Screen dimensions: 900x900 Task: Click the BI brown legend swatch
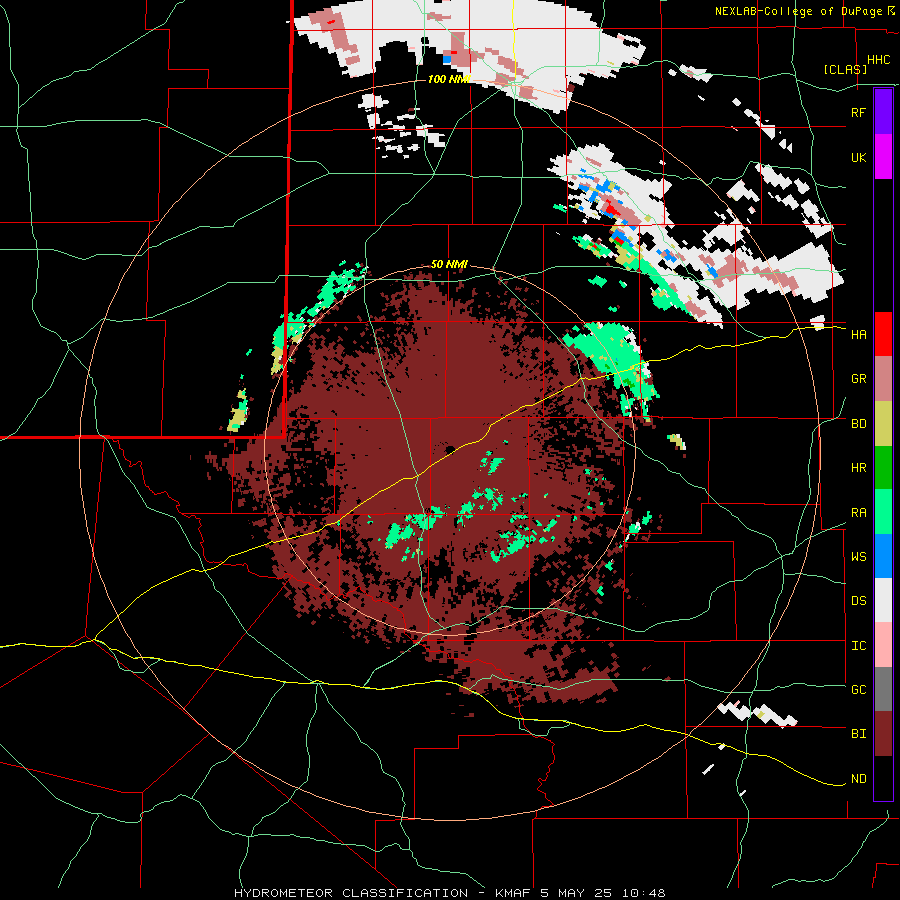[x=883, y=734]
